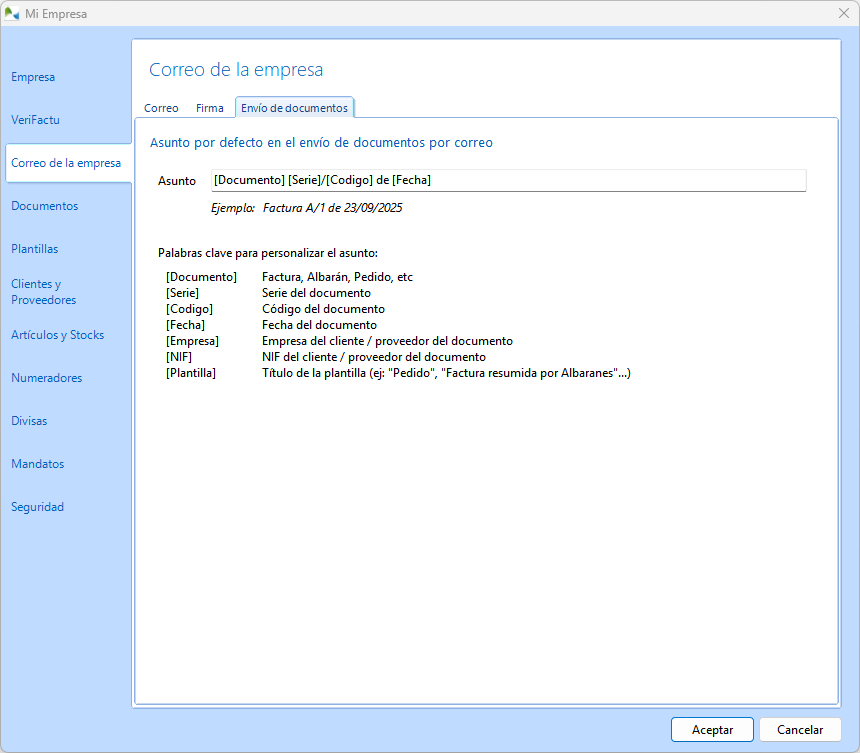Go to Numeradores section
This screenshot has height=753, width=860.
(47, 378)
